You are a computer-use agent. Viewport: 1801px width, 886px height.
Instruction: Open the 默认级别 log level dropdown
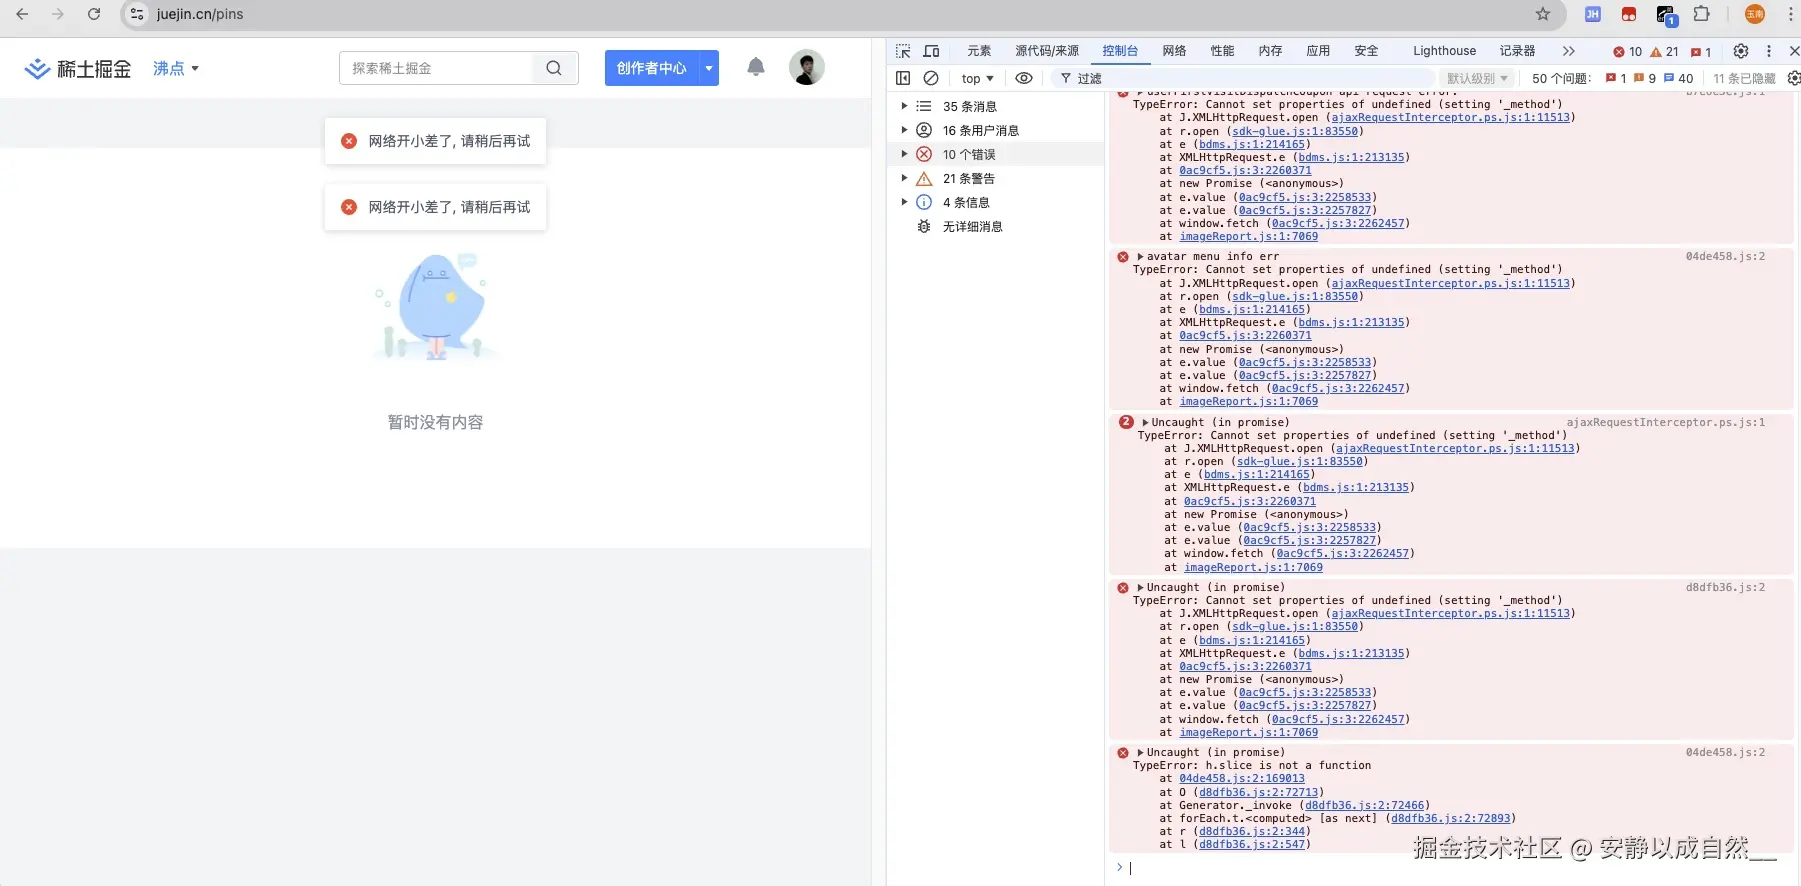[x=1477, y=78]
